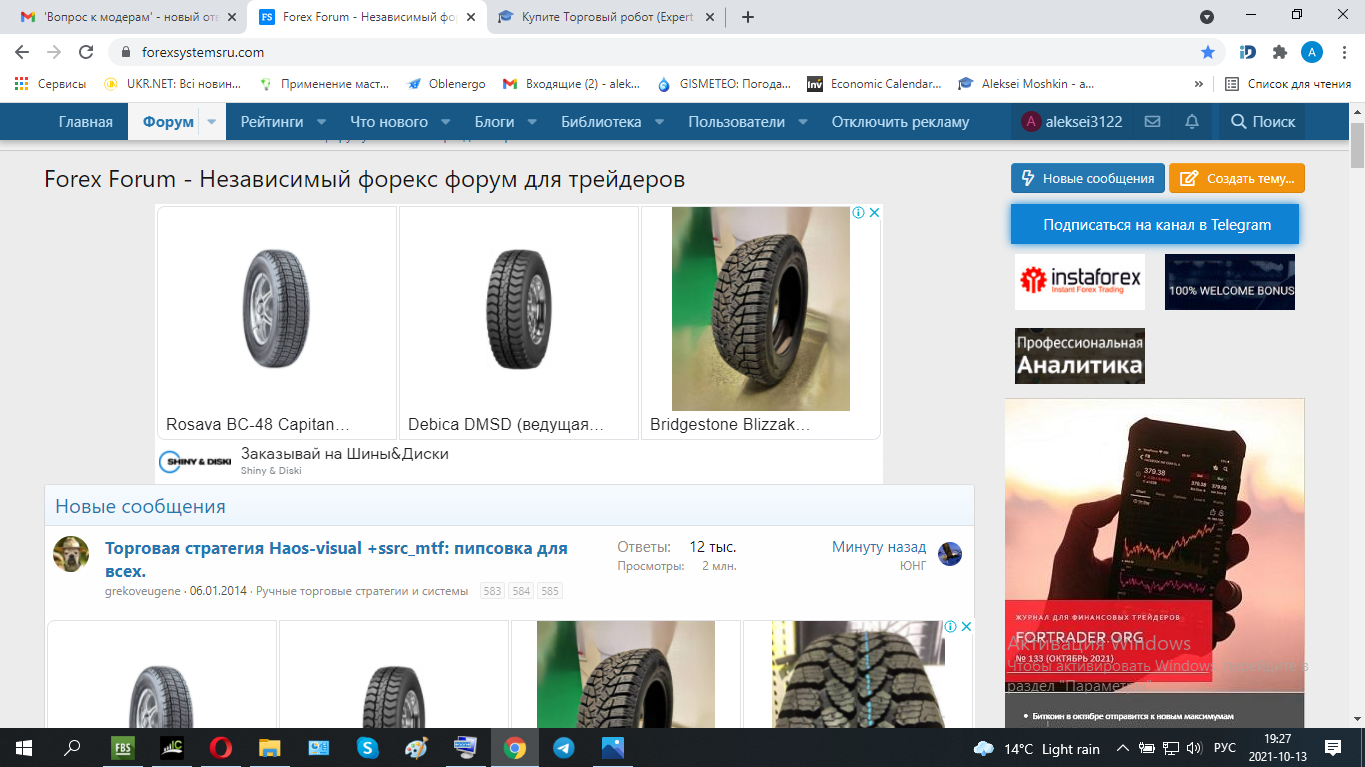
Task: Open Telegram from the Windows taskbar
Action: (x=564, y=748)
